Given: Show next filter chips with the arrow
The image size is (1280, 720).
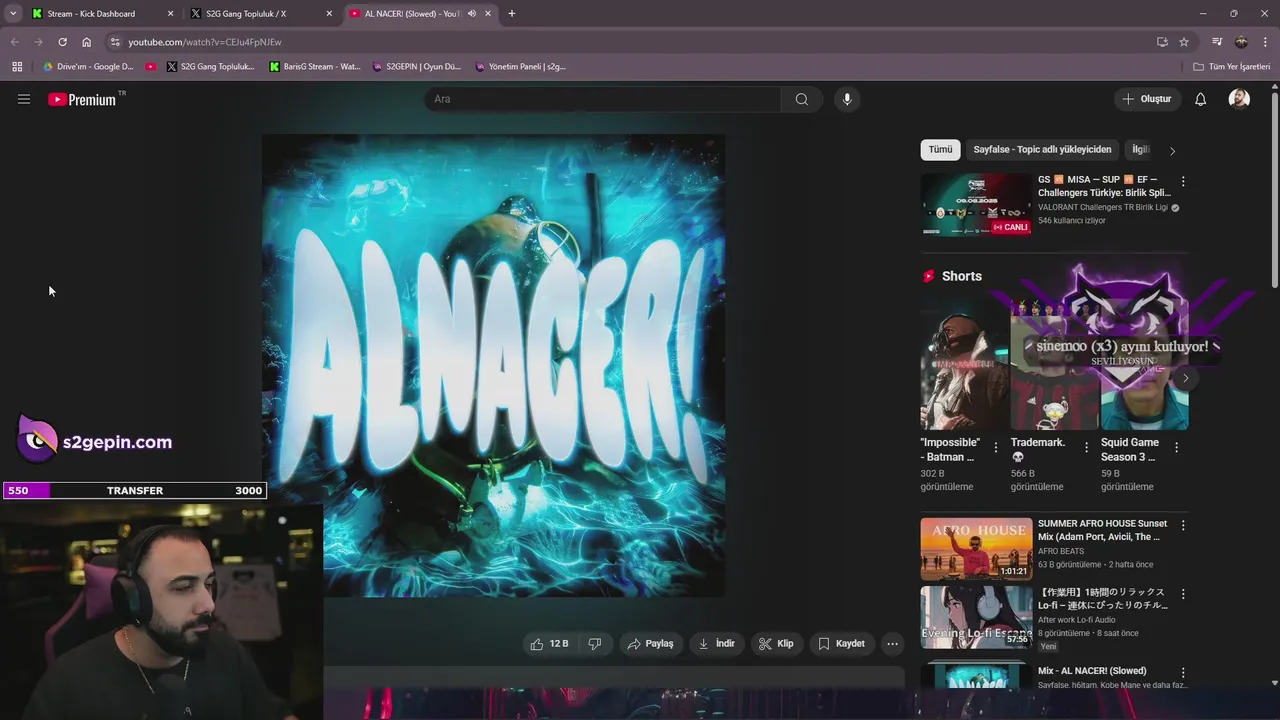Looking at the screenshot, I should coord(1172,150).
